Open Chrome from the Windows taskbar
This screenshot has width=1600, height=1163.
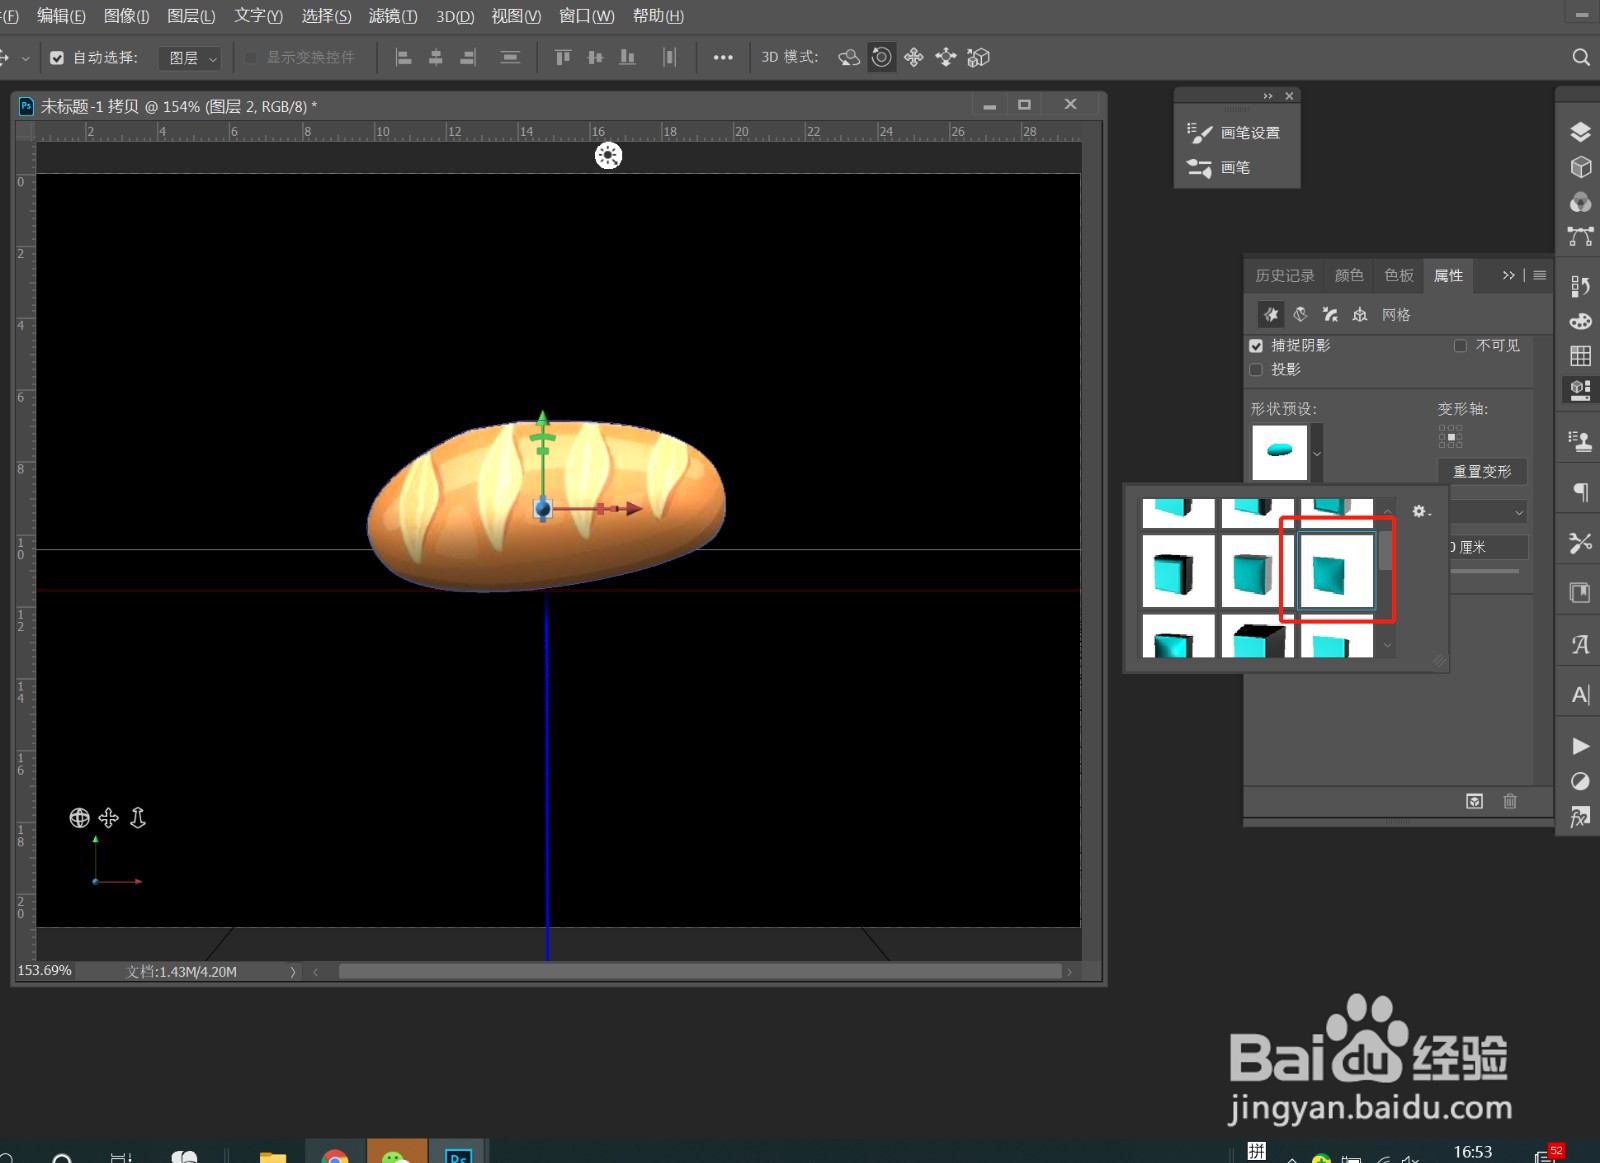click(335, 1152)
